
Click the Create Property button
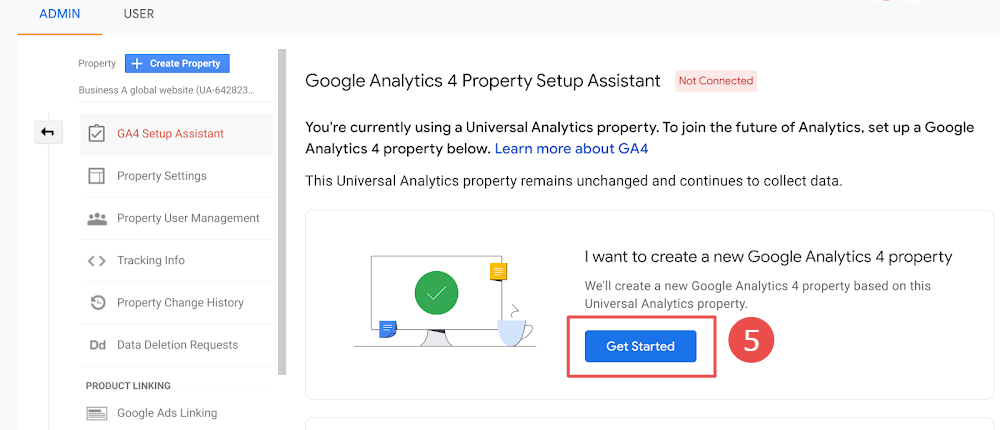click(177, 64)
